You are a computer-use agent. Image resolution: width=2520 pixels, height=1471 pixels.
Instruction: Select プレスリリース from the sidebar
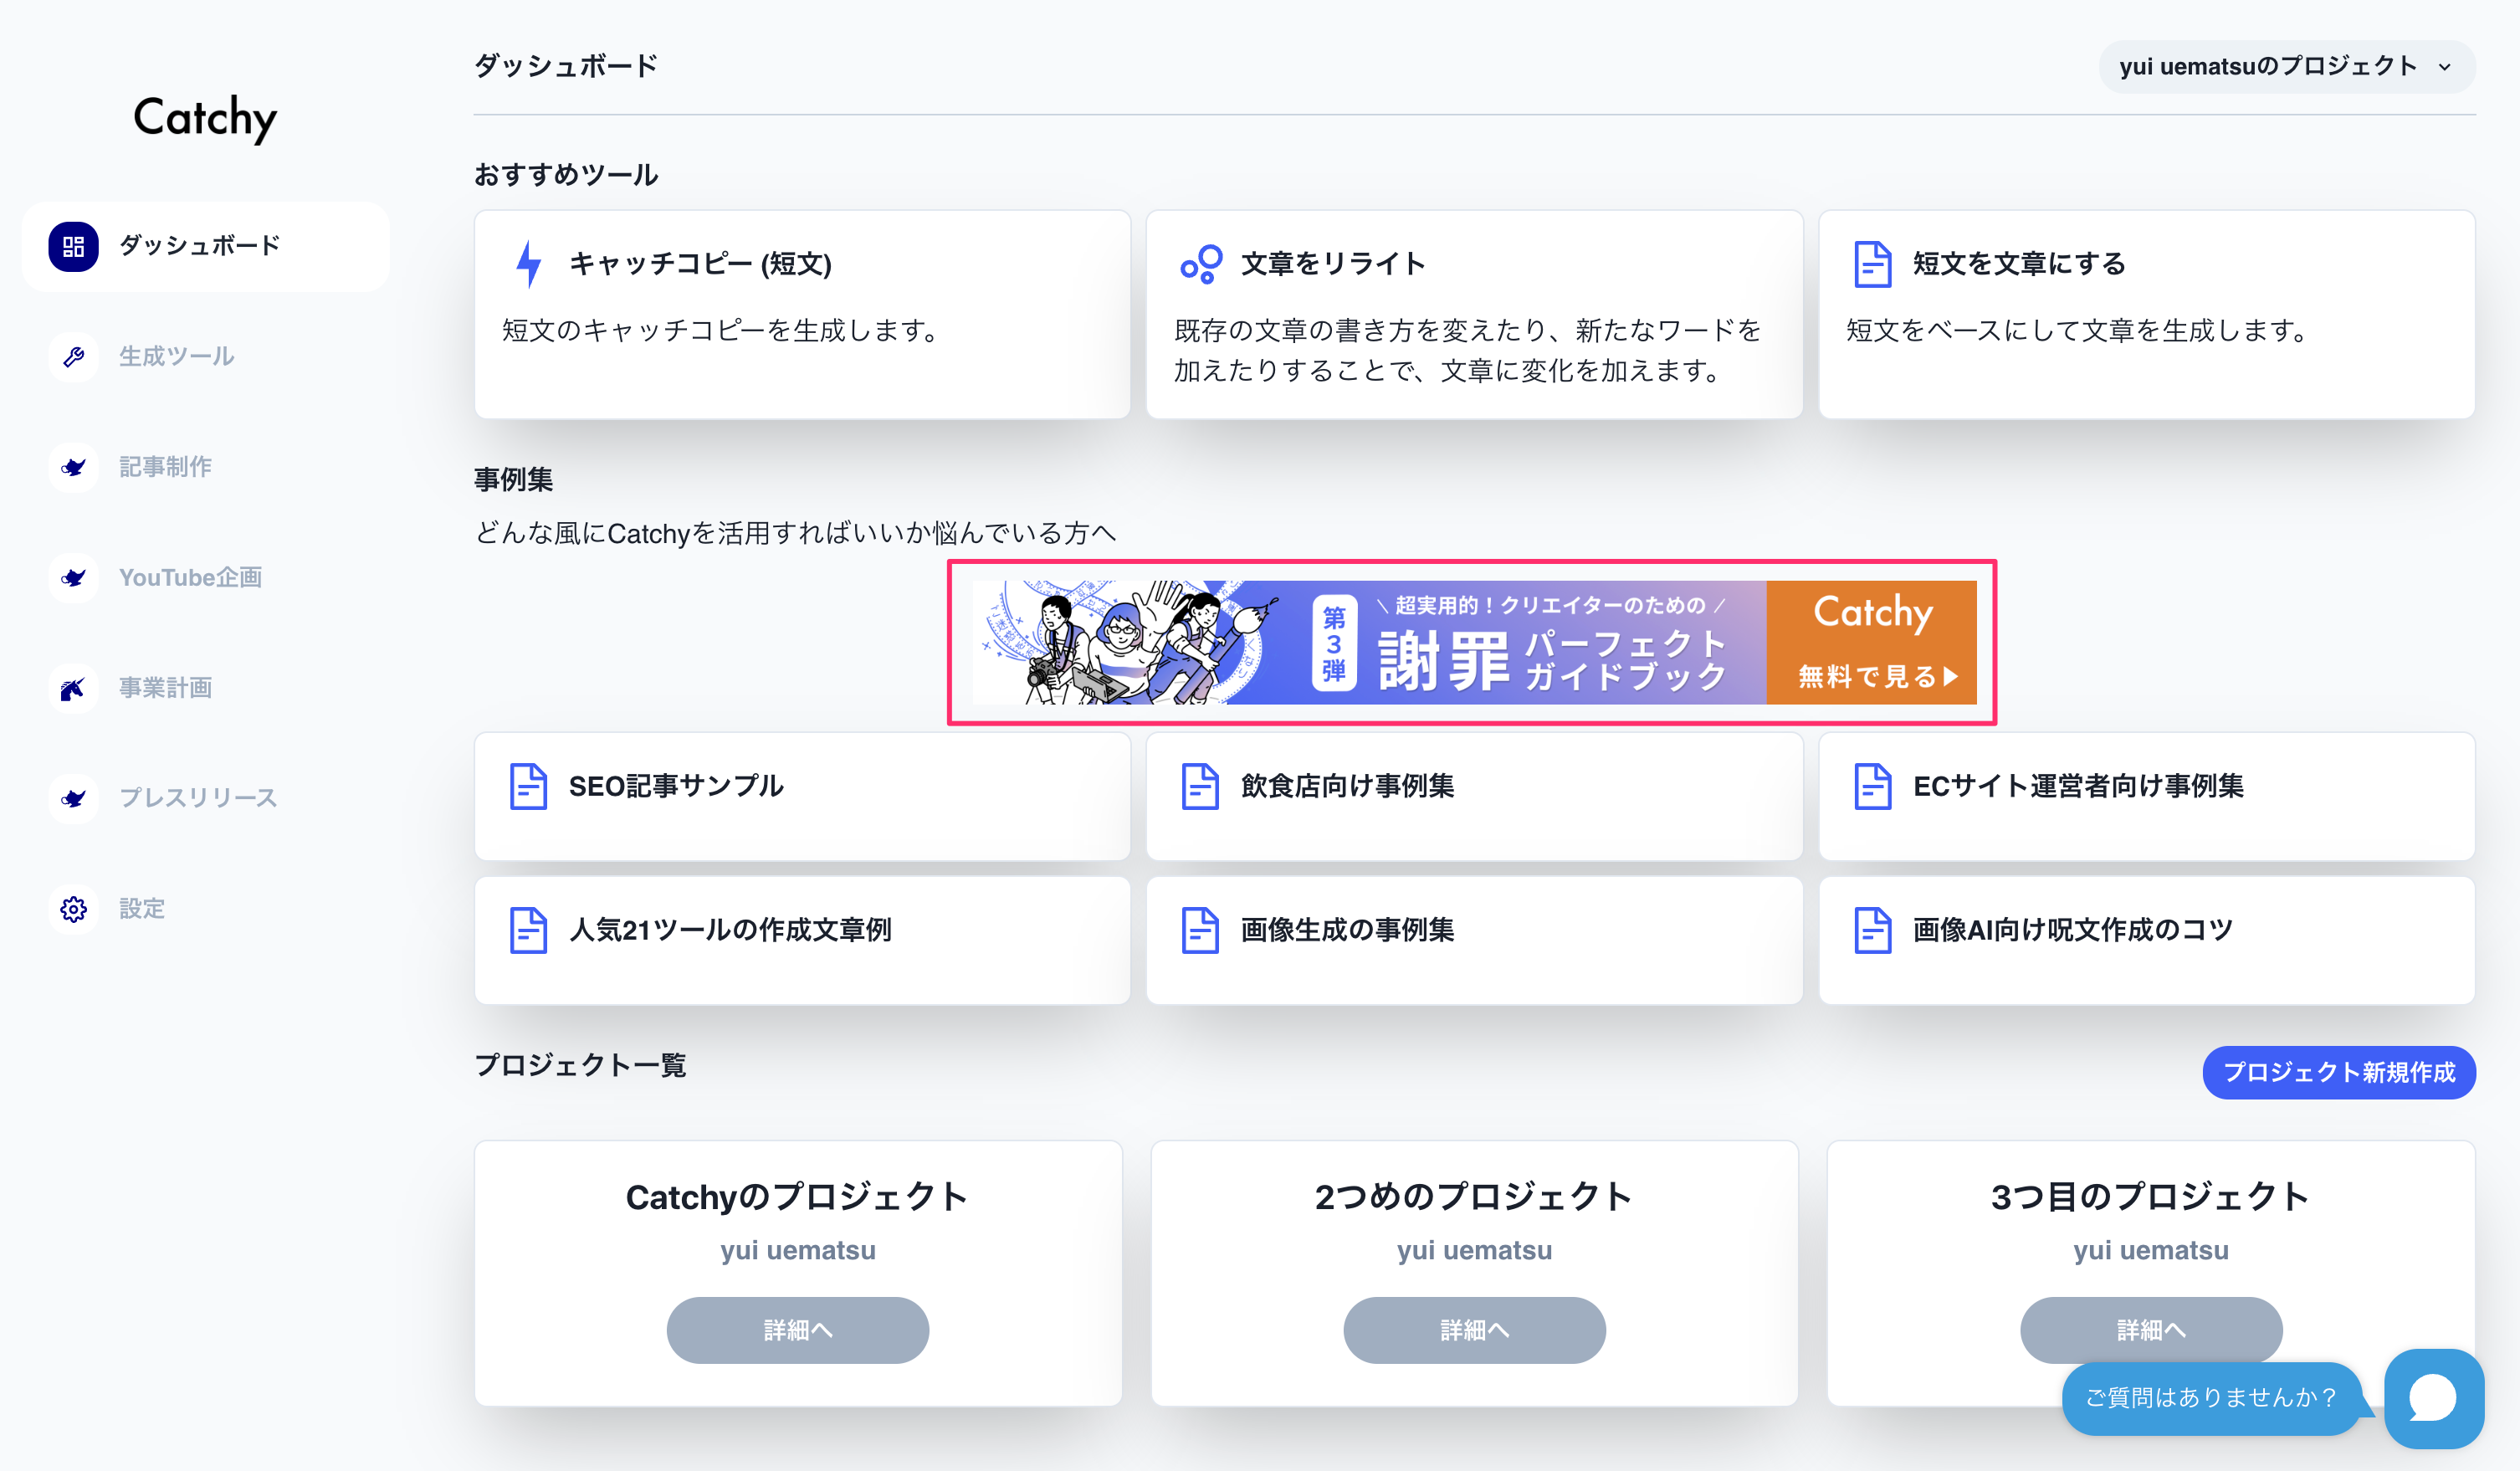pos(197,798)
